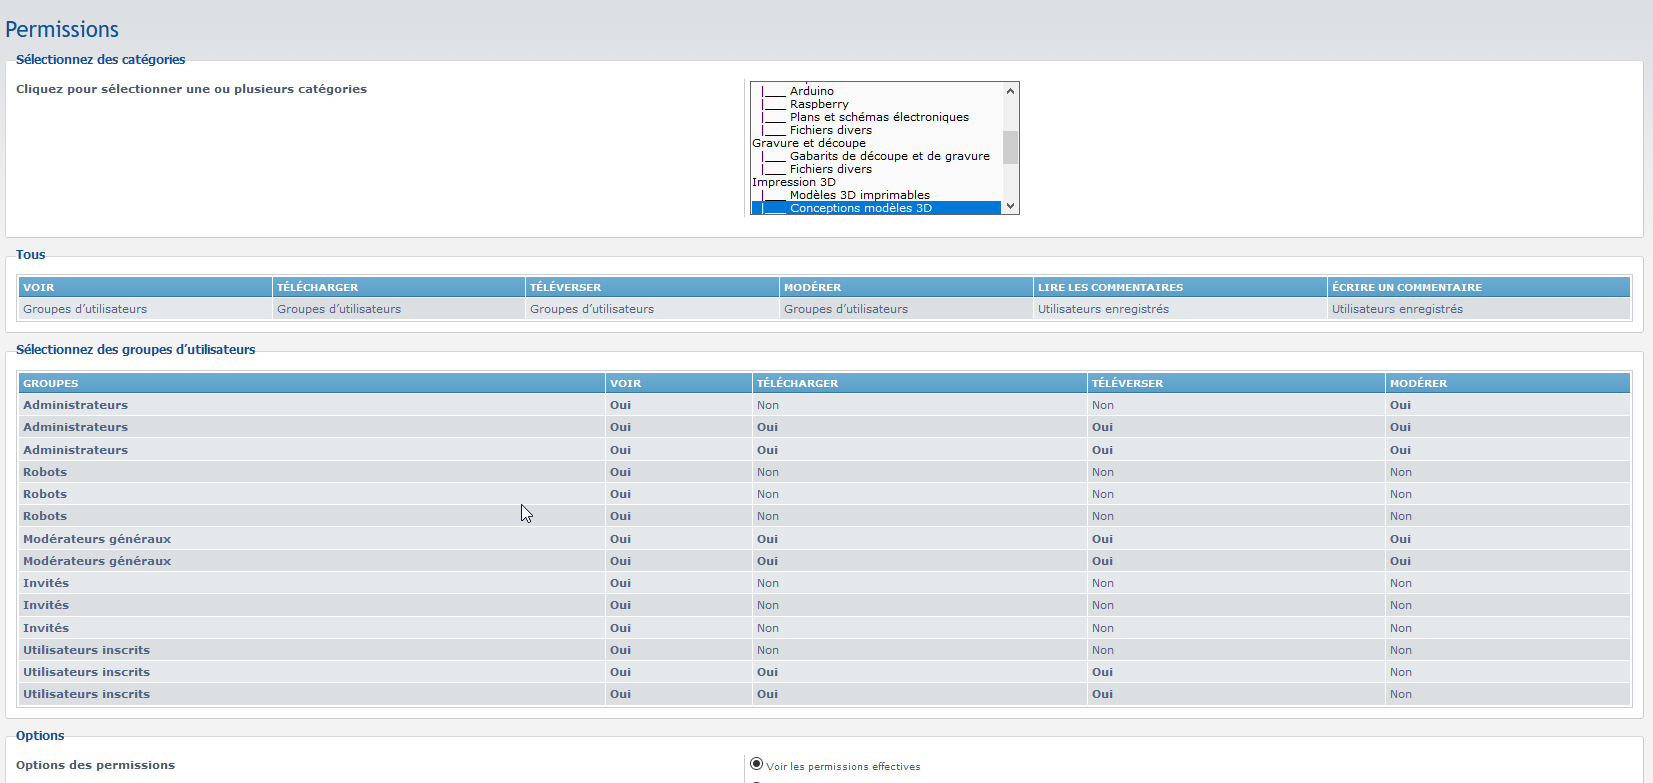Click Groupes d'utilisateurs under Tous TÉLÉCHARGER
The width and height of the screenshot is (1653, 783).
339,309
